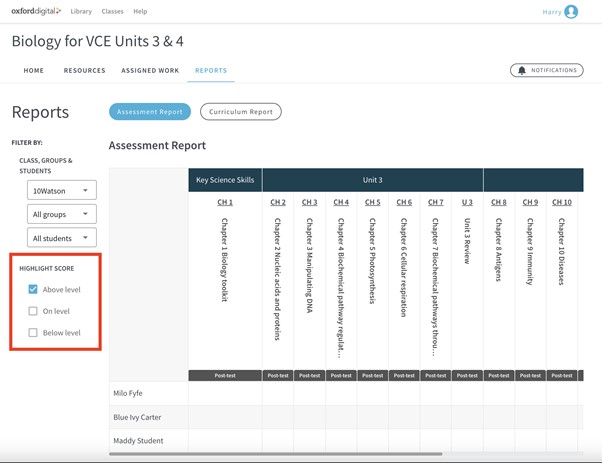Click the Oxford Digital logo

click(x=36, y=11)
